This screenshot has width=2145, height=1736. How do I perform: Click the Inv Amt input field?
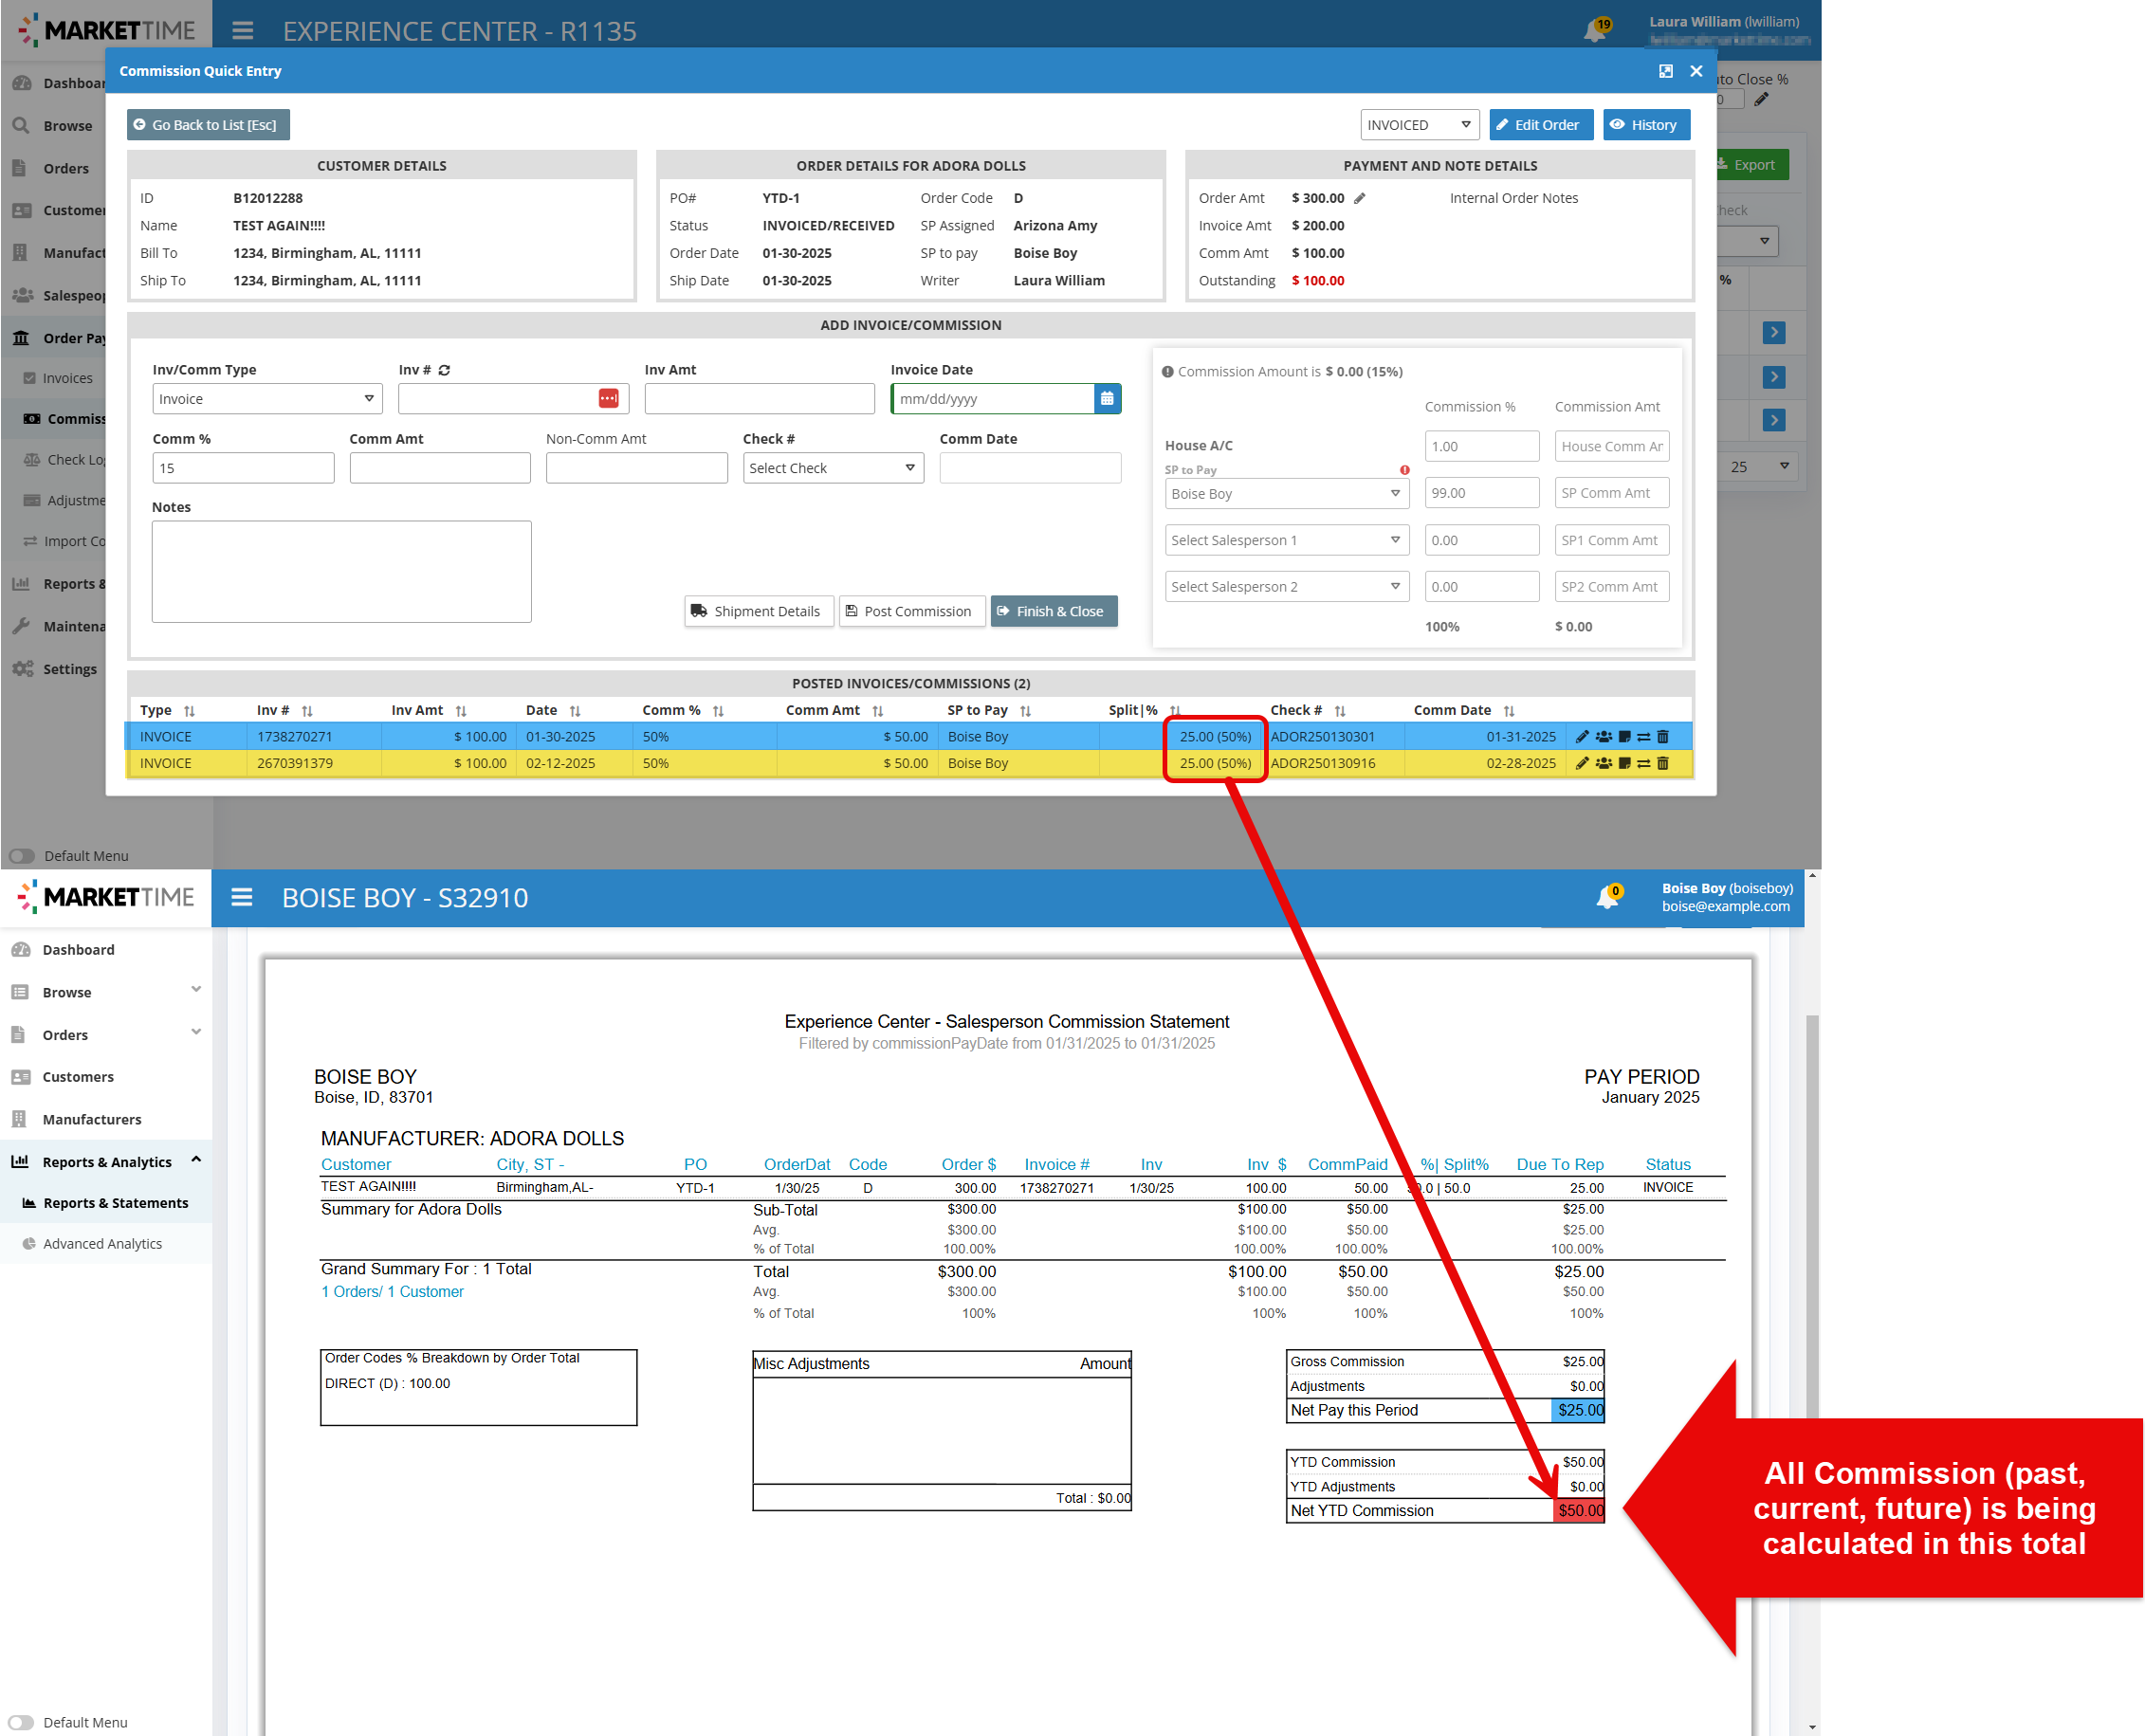pos(760,399)
